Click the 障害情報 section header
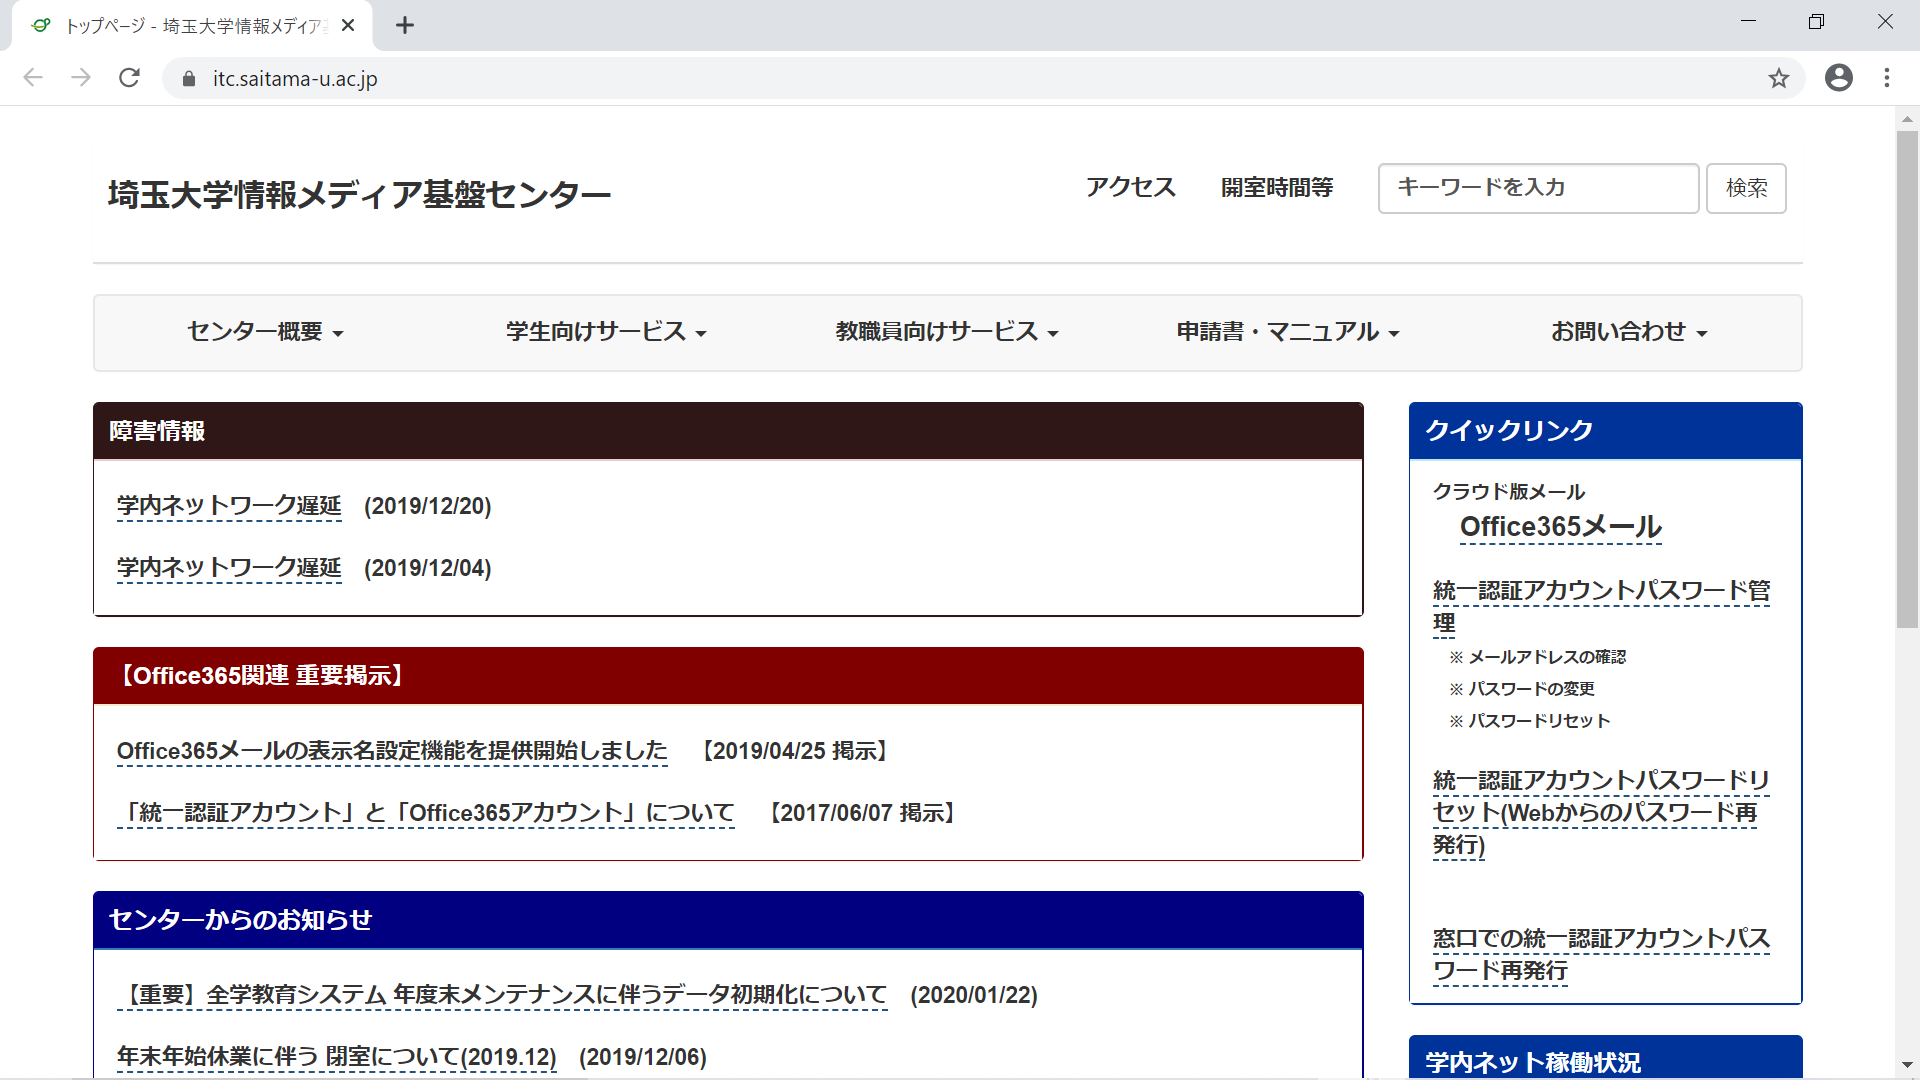This screenshot has height=1080, width=1920. pyautogui.click(x=728, y=431)
